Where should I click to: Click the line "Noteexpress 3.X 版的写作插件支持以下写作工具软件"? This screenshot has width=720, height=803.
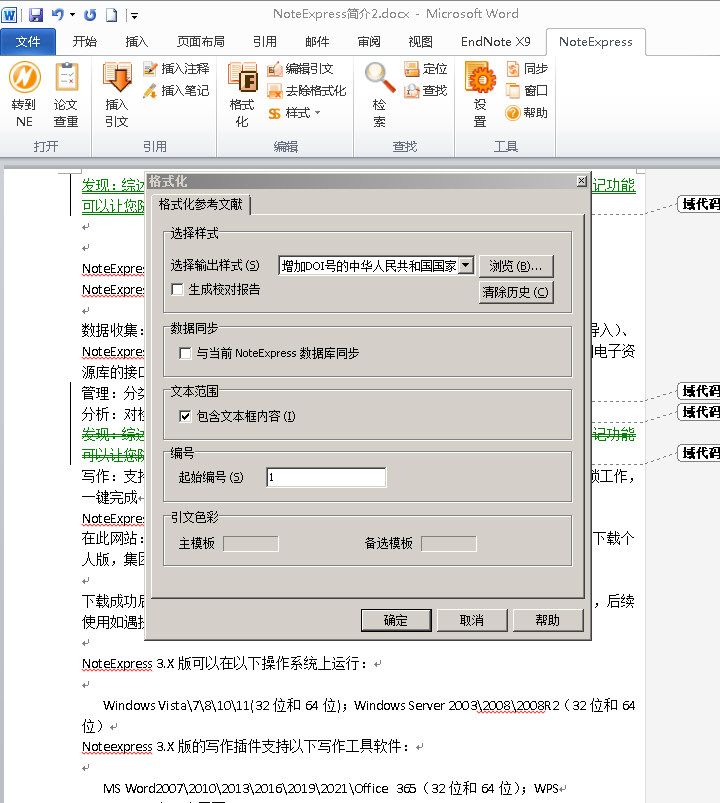tap(246, 747)
